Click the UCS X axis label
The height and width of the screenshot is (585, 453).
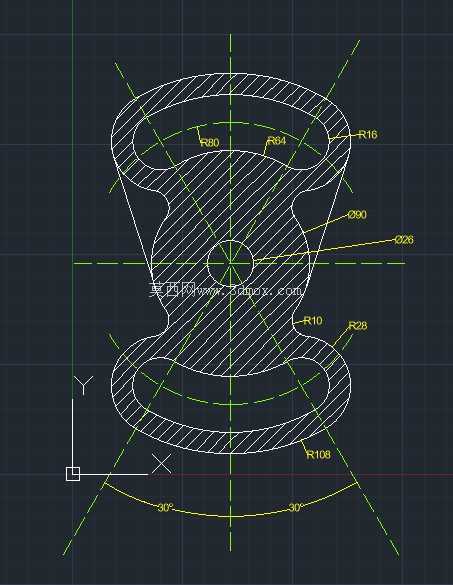[161, 464]
